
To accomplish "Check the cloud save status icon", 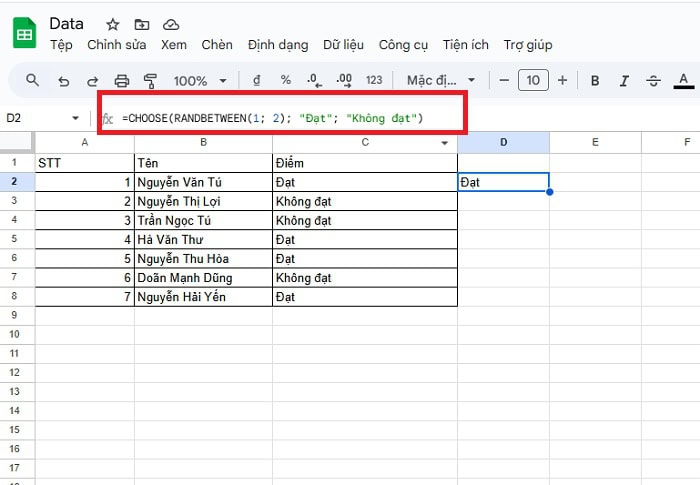I will pyautogui.click(x=171, y=24).
